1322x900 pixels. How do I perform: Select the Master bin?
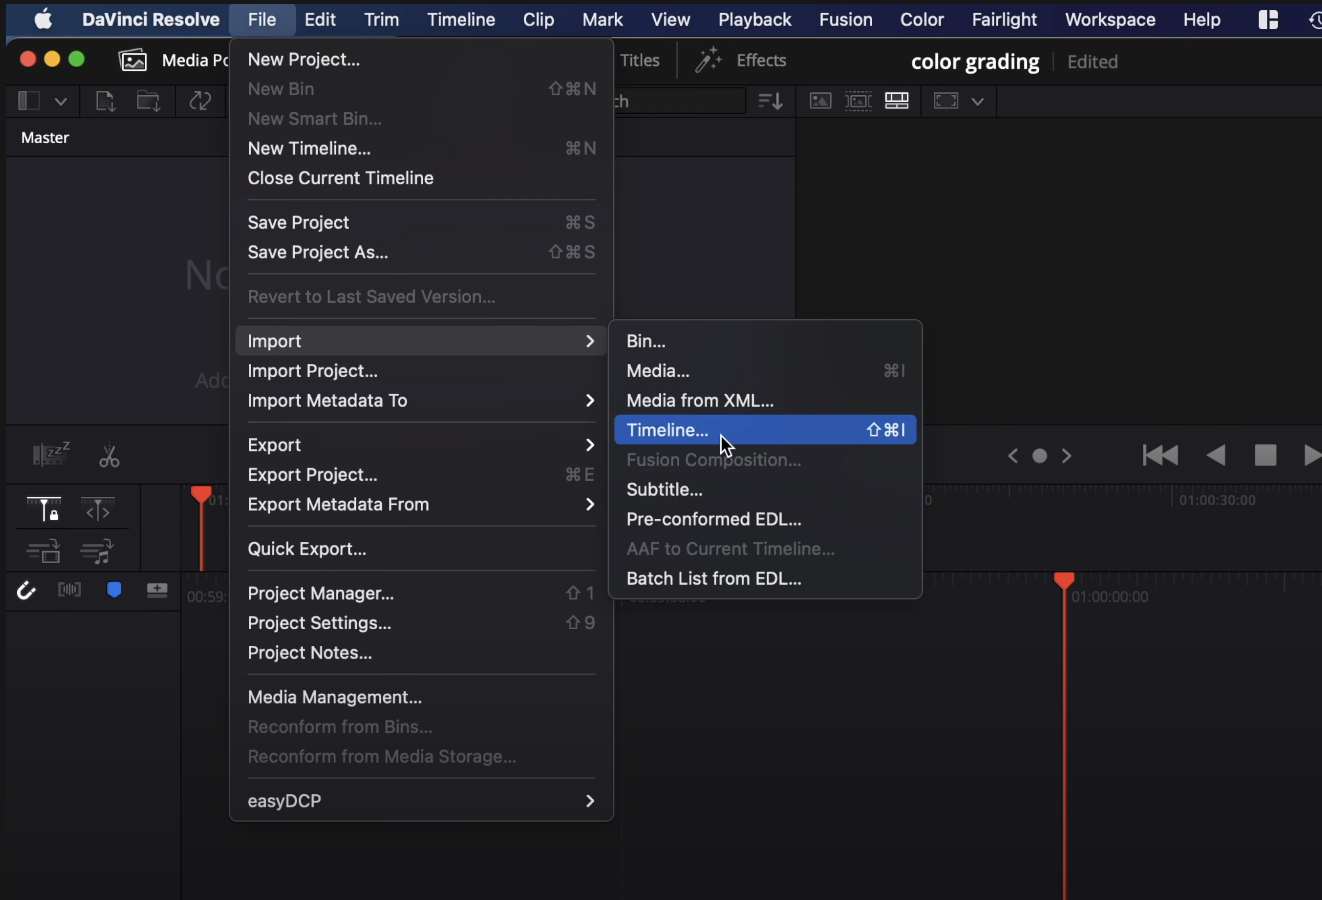click(45, 138)
